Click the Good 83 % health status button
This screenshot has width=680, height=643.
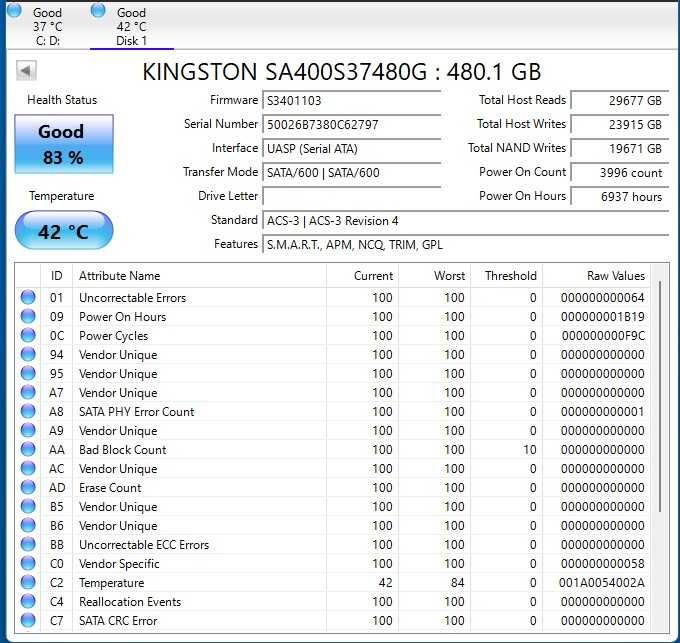[64, 144]
